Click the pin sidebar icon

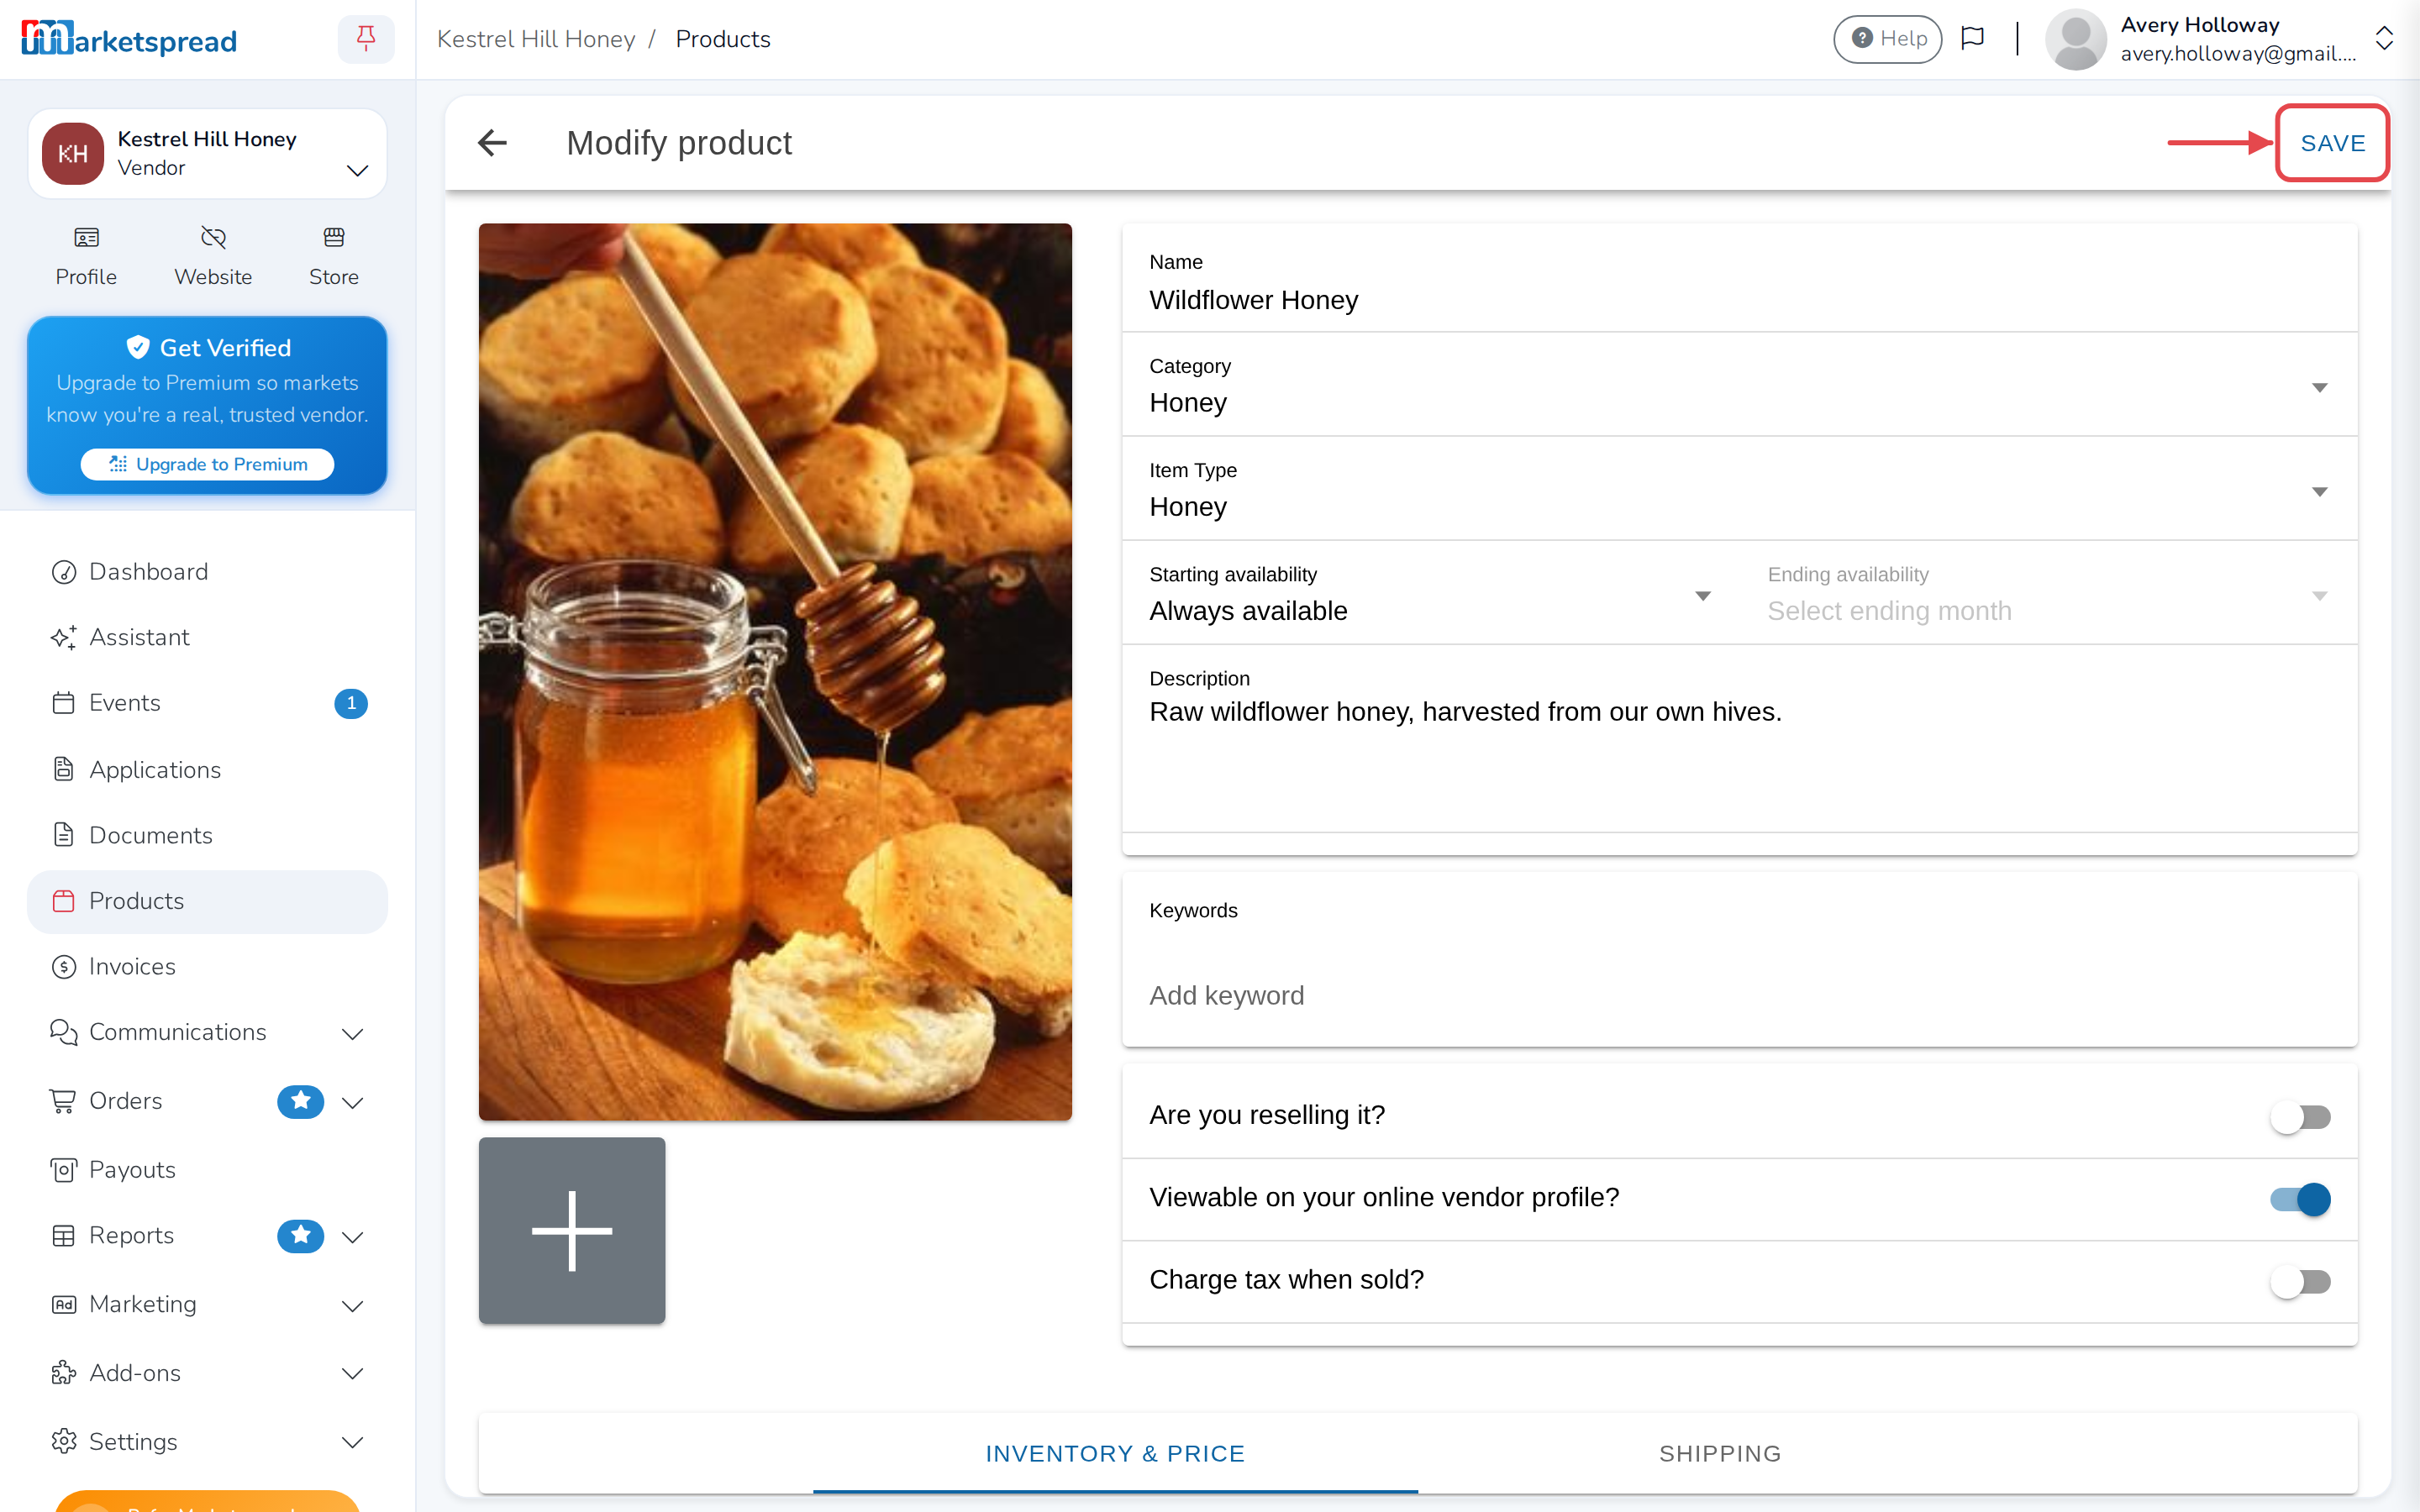pos(366,39)
